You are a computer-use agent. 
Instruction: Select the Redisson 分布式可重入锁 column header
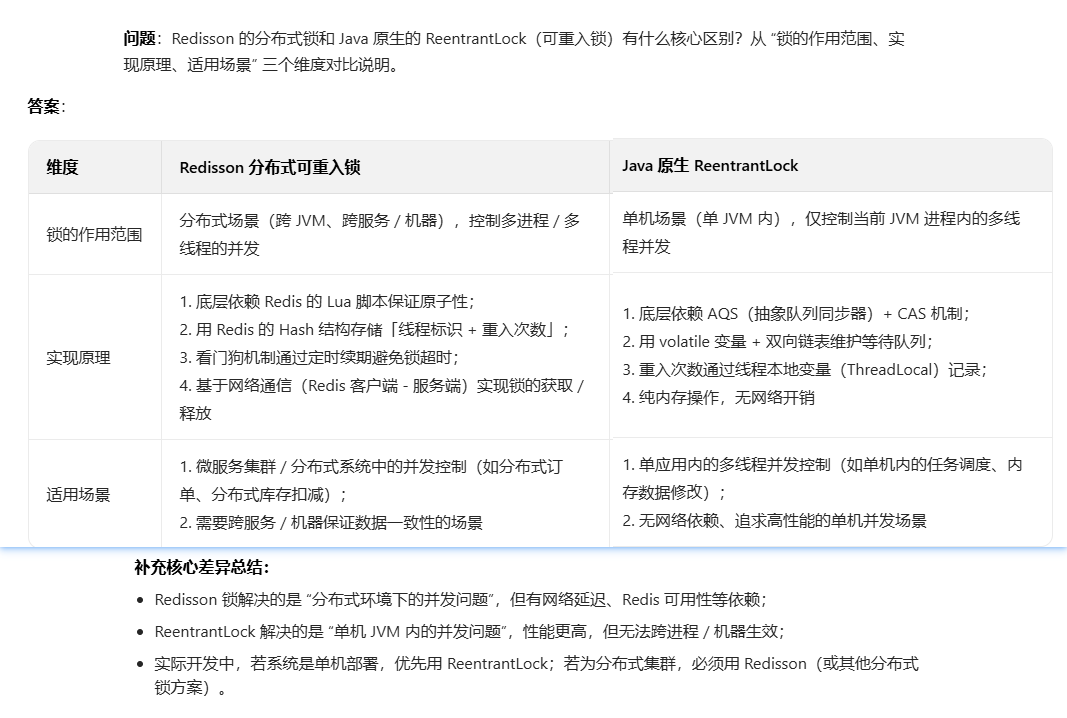[269, 167]
